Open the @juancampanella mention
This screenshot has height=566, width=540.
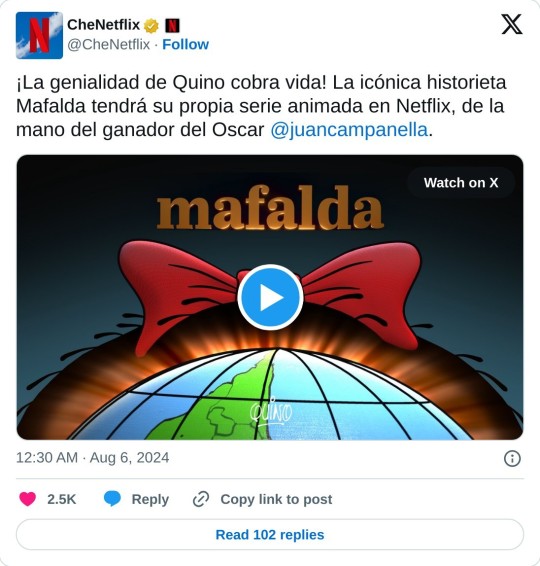tap(349, 130)
